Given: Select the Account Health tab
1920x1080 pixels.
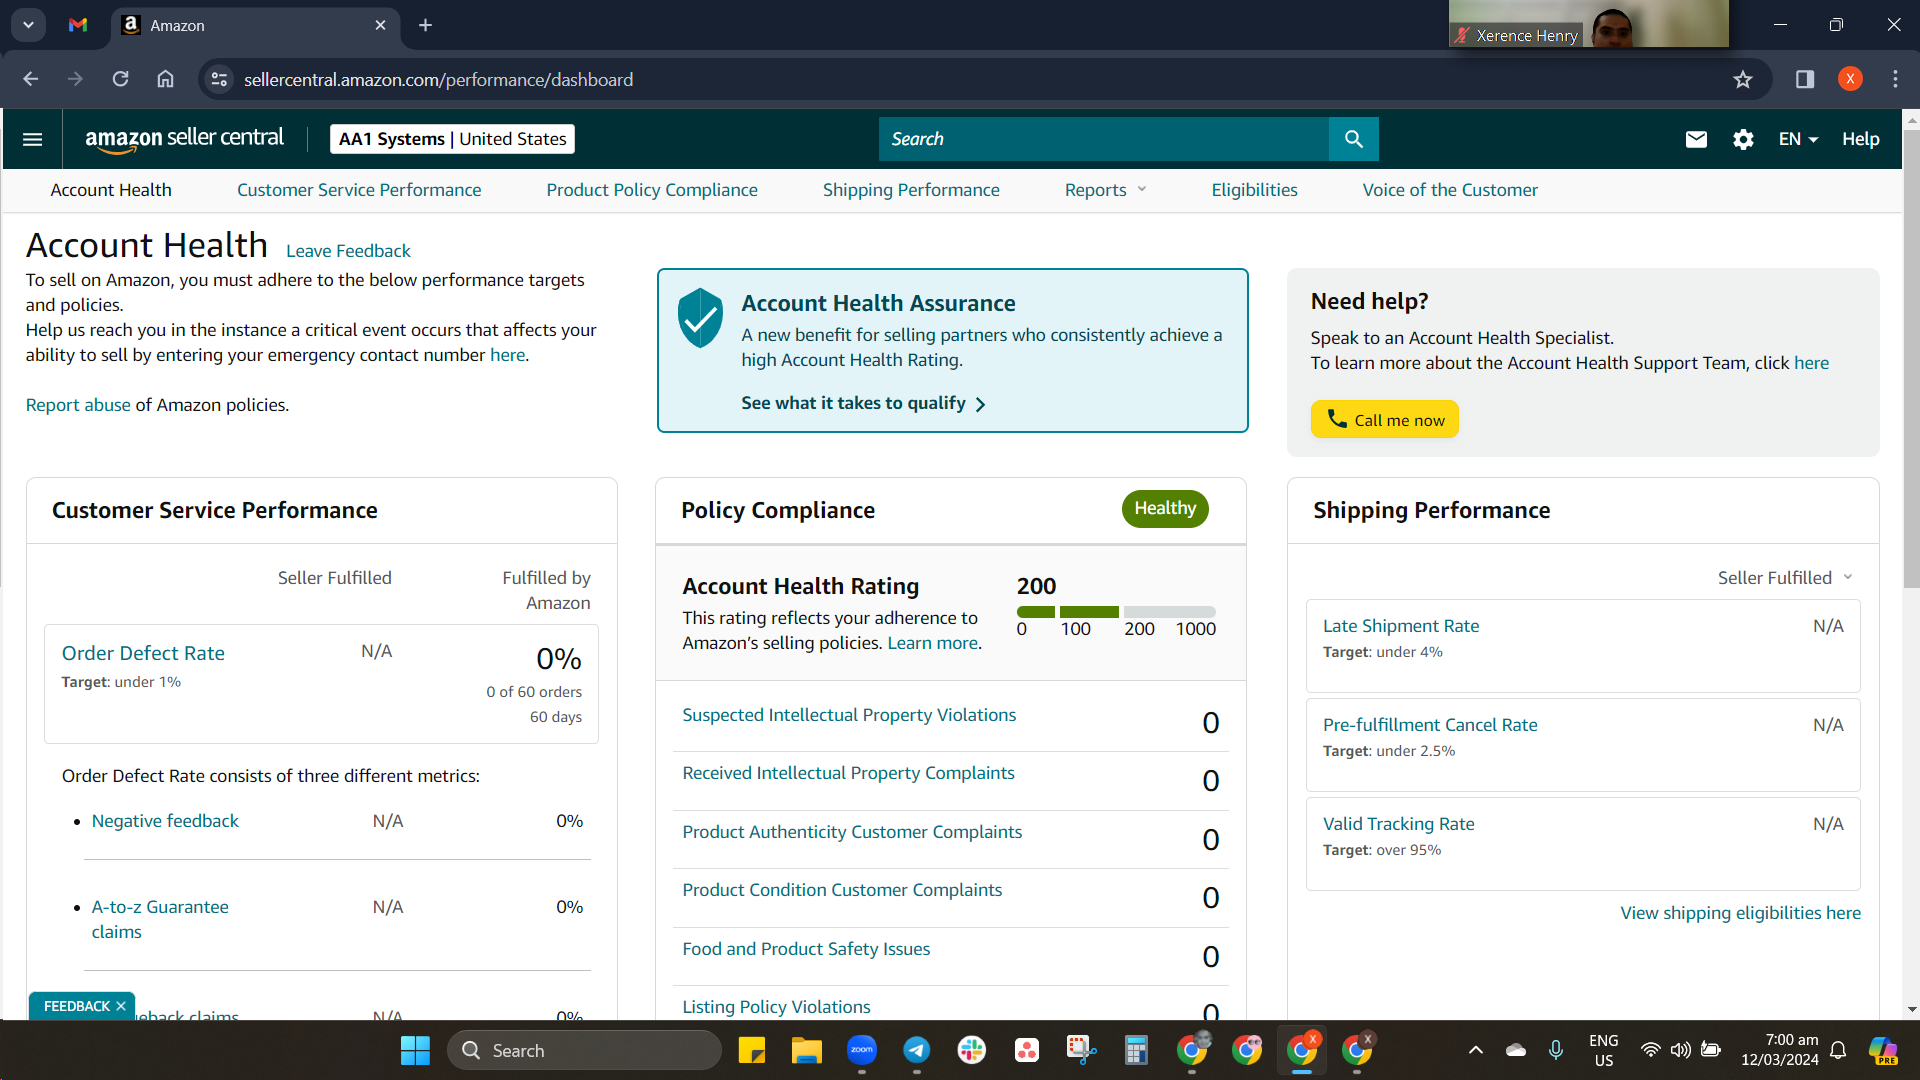Looking at the screenshot, I should 111,190.
